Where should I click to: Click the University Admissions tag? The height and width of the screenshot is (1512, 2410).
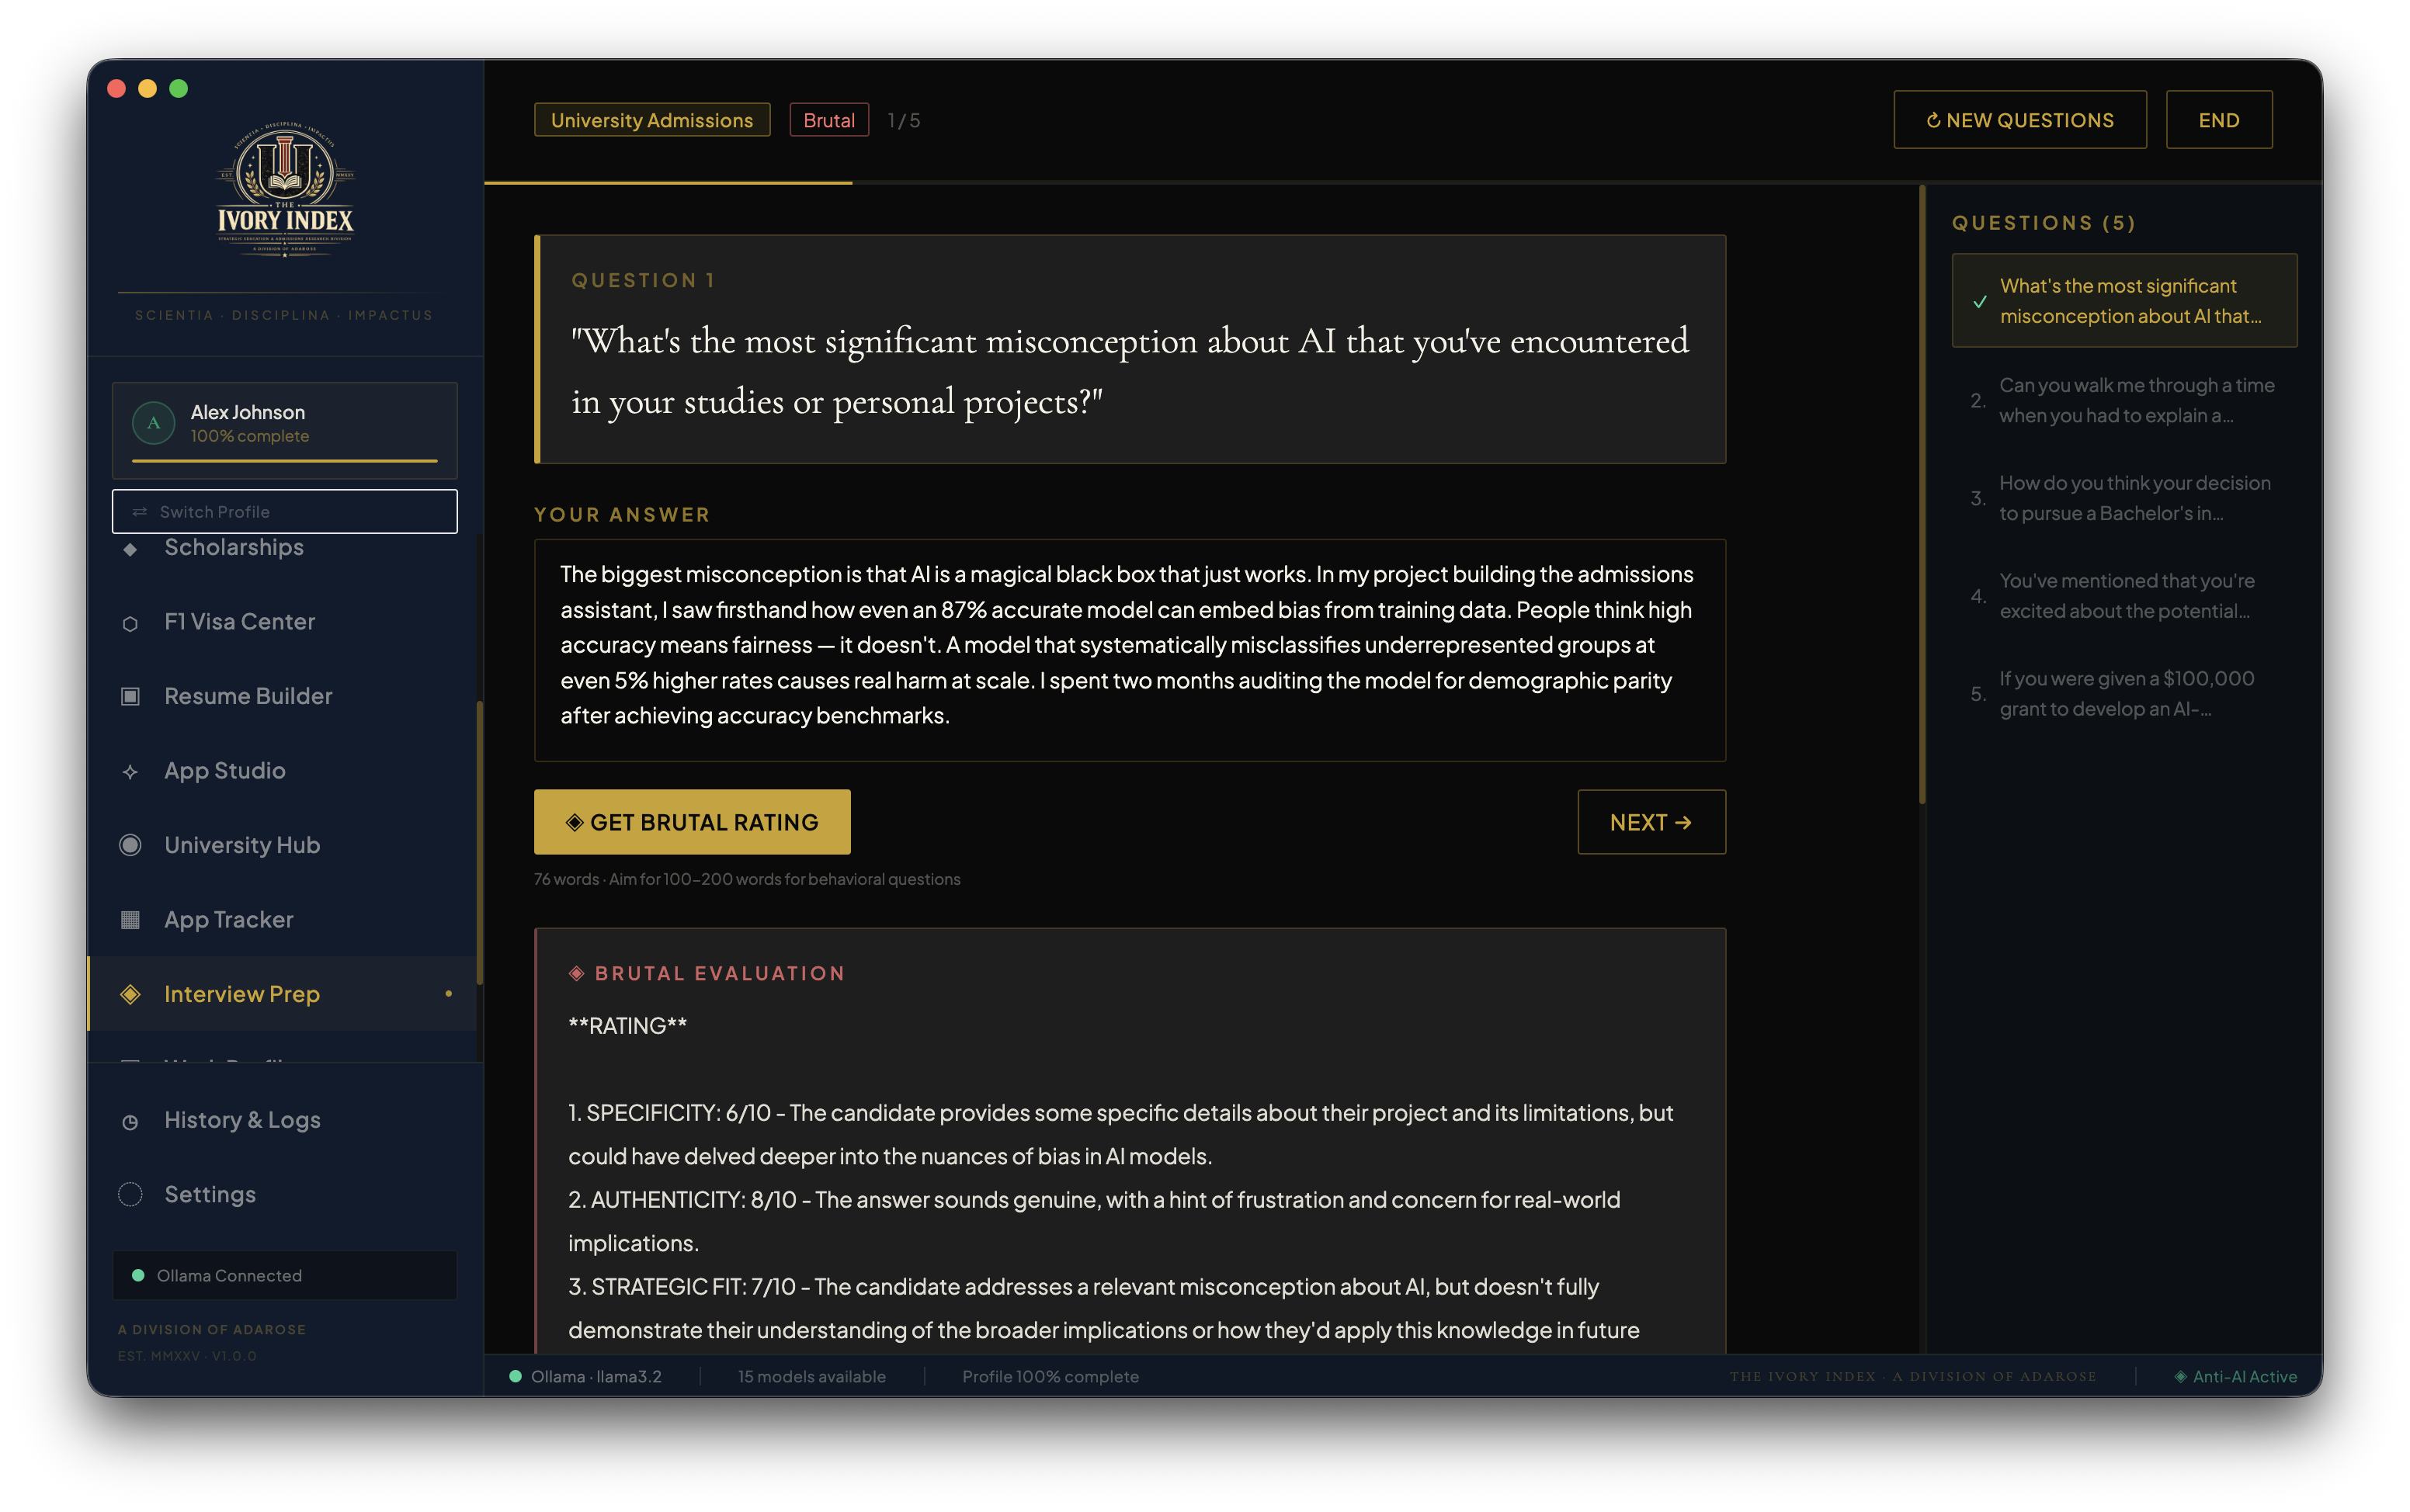click(x=652, y=120)
